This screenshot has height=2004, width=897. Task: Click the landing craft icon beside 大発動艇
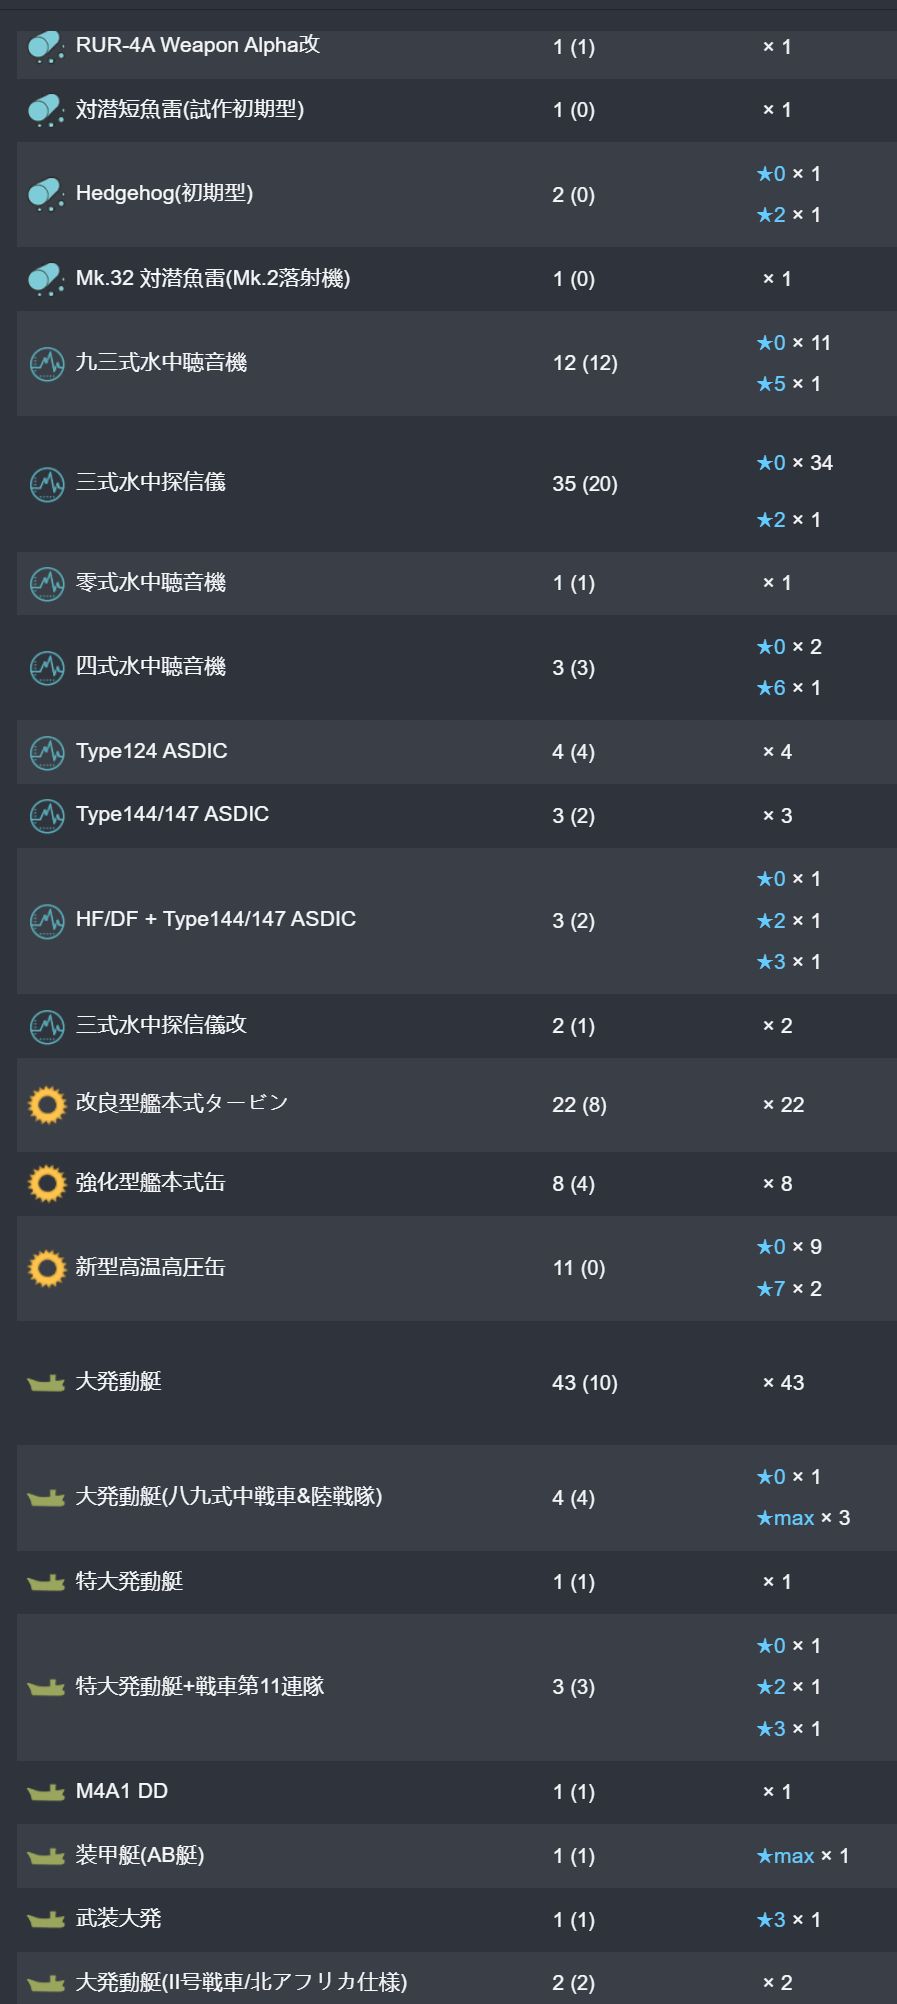pyautogui.click(x=46, y=1383)
